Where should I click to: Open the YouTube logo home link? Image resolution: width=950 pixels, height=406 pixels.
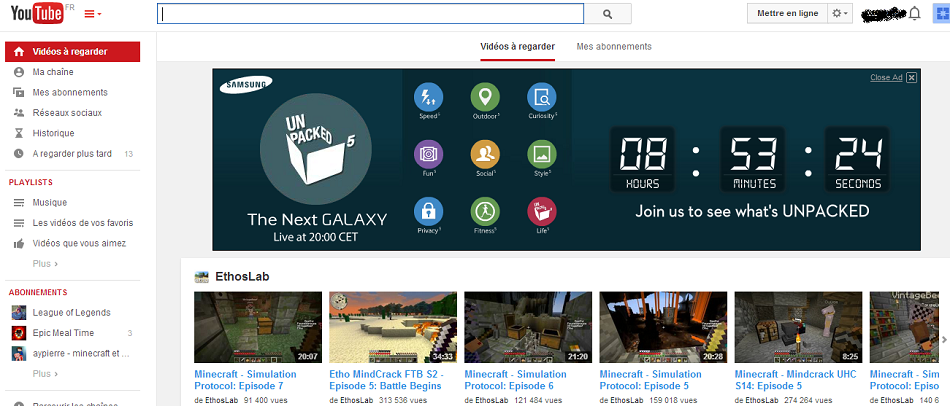click(x=37, y=14)
